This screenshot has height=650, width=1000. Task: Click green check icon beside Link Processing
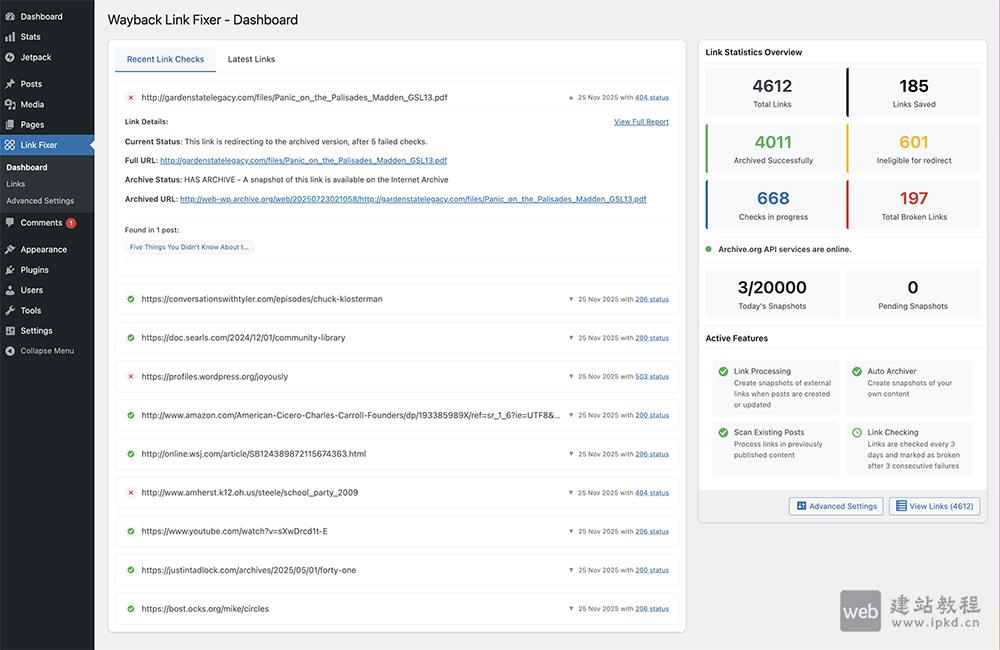pyautogui.click(x=723, y=372)
